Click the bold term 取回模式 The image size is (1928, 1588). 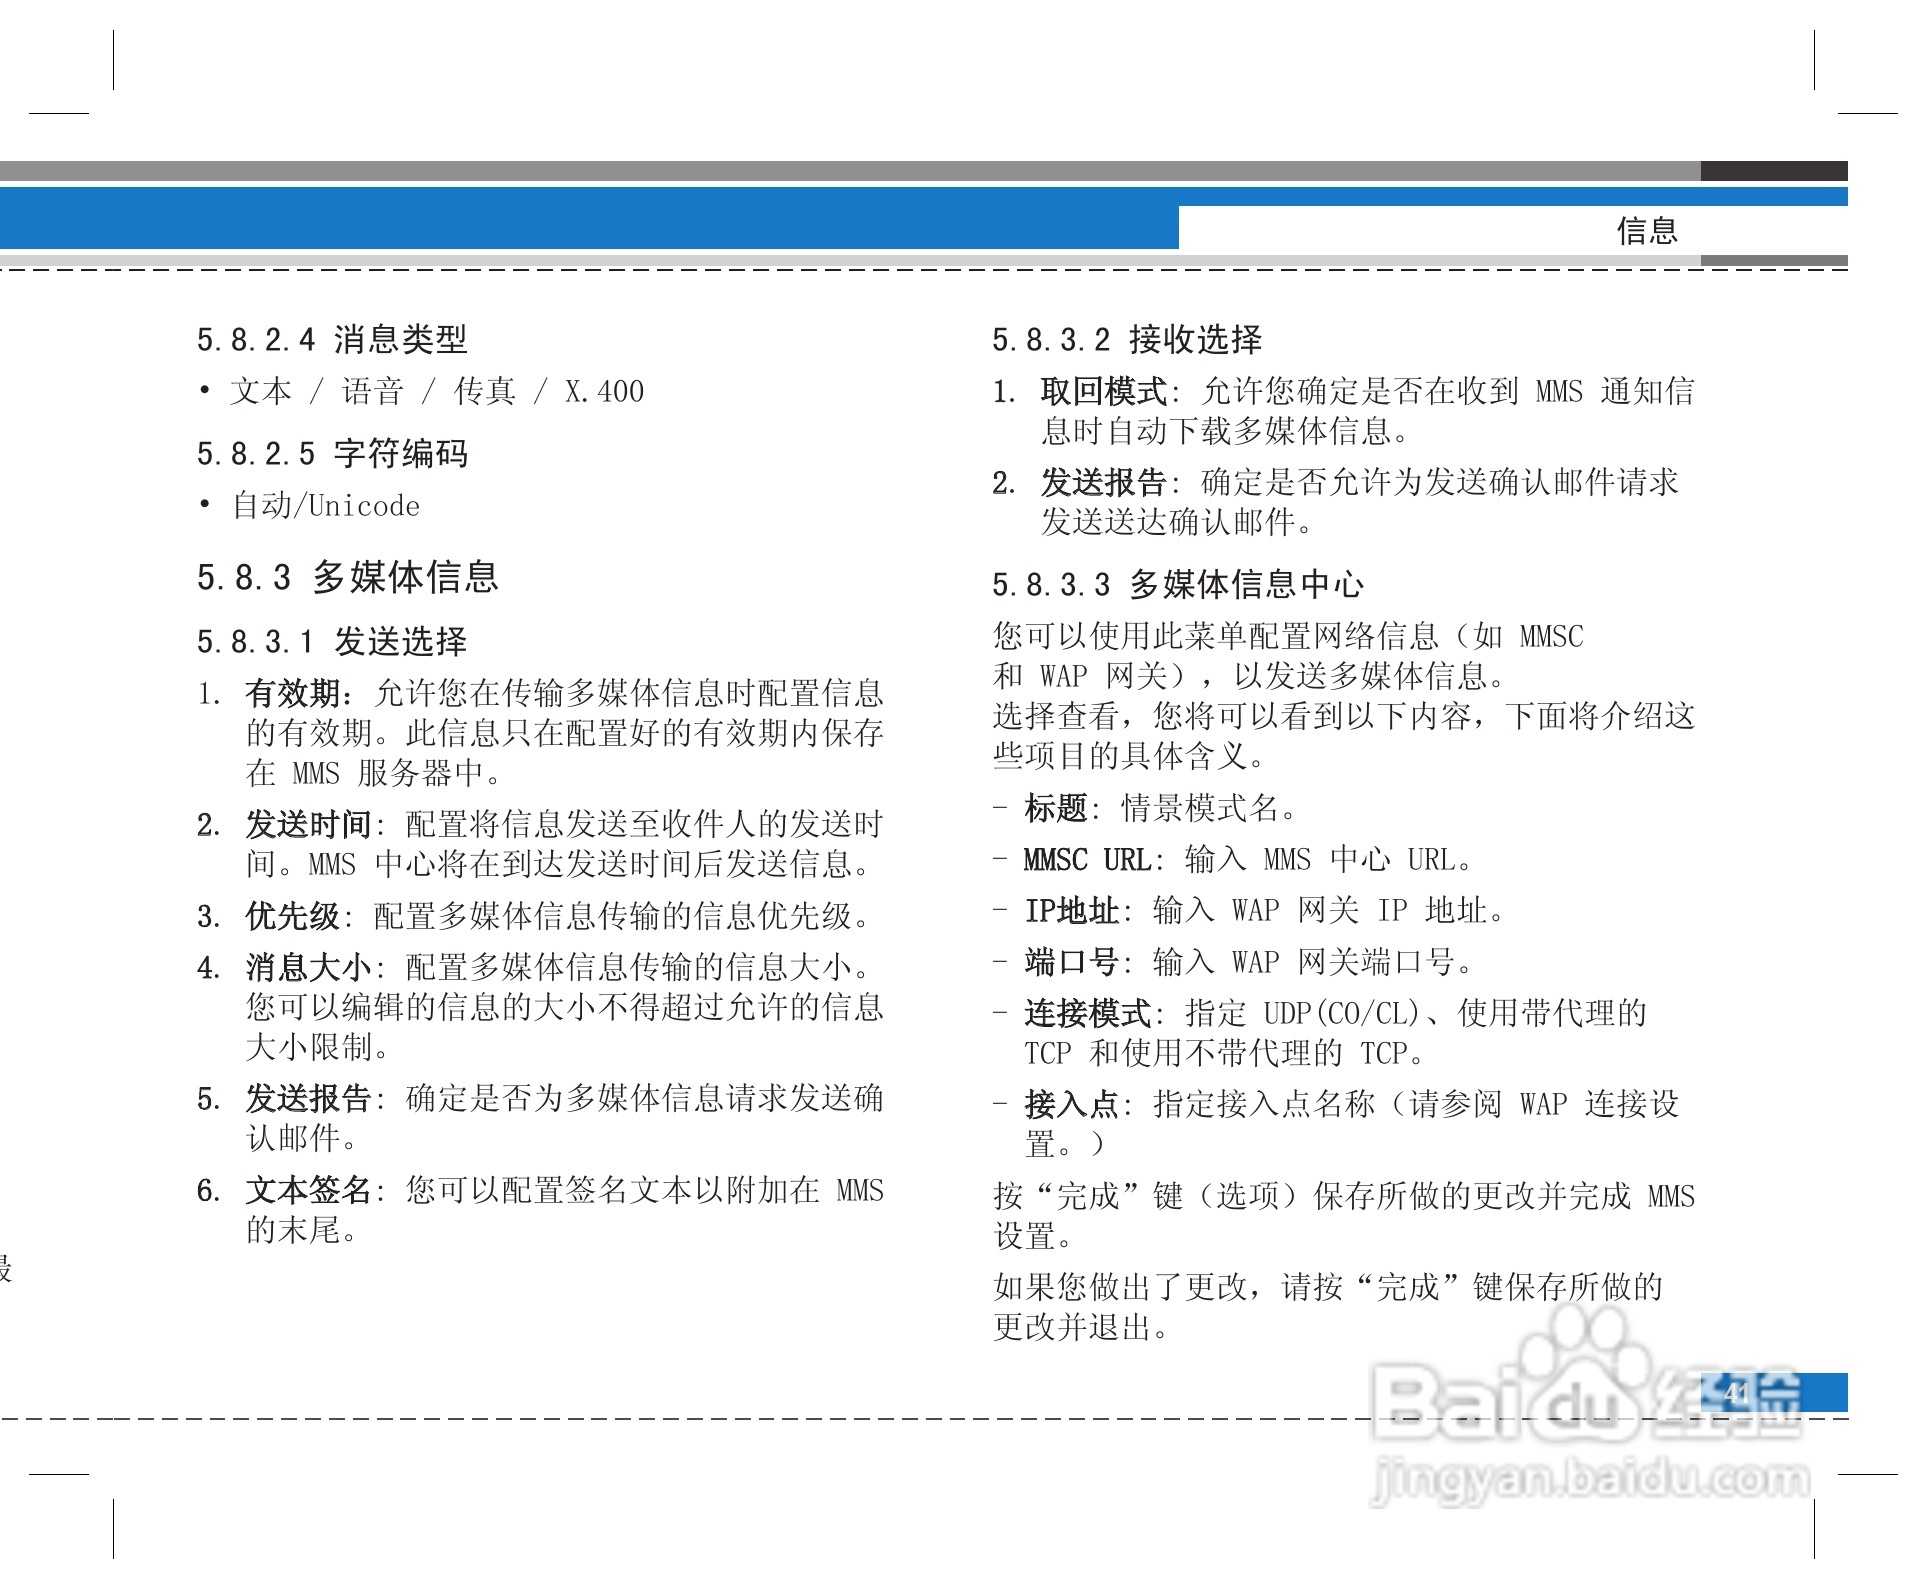(x=1104, y=391)
